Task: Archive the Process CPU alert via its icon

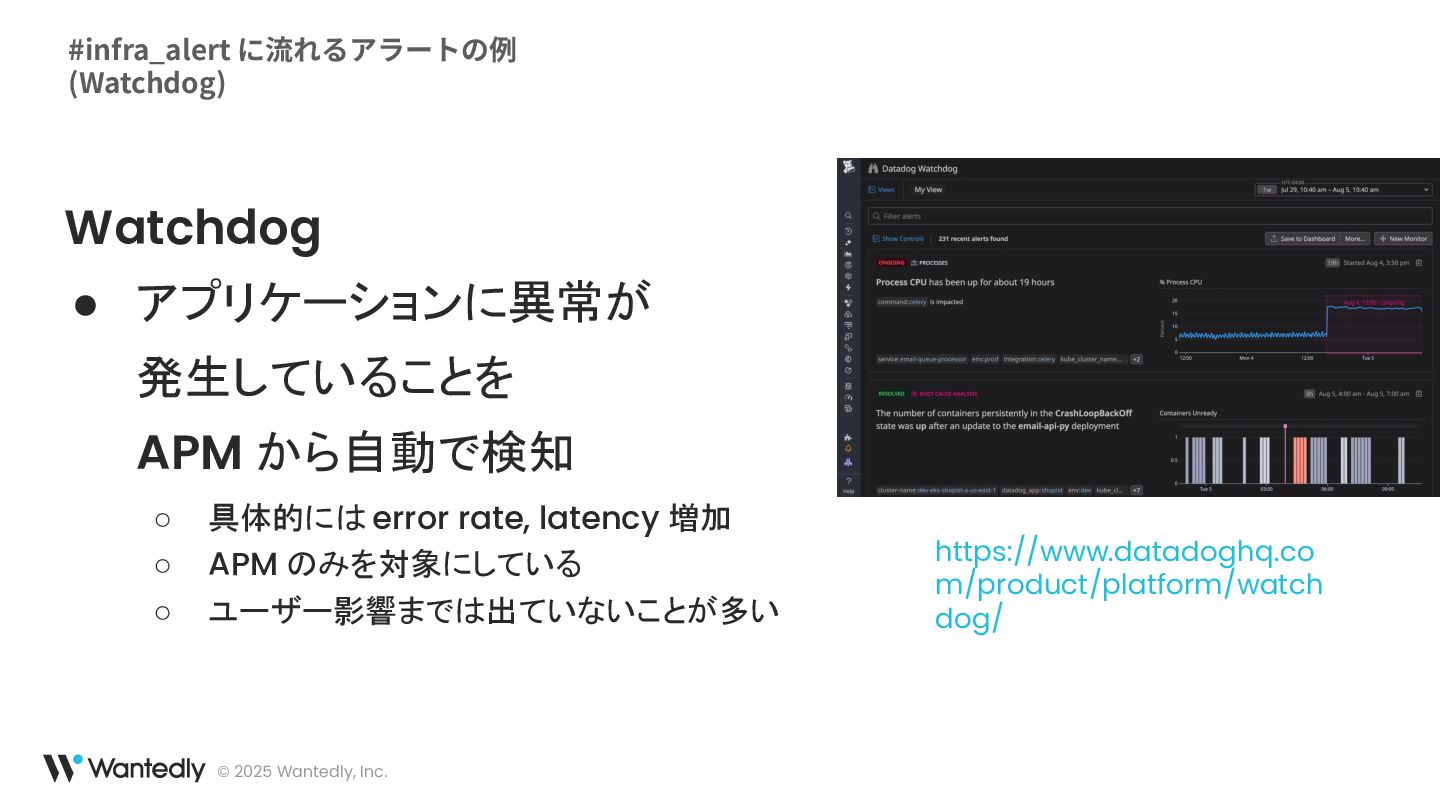Action: [x=1419, y=263]
